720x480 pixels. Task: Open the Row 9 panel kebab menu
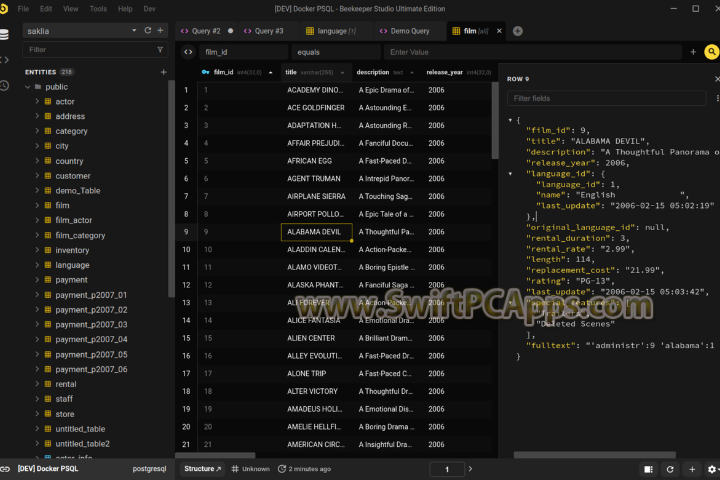(x=717, y=98)
